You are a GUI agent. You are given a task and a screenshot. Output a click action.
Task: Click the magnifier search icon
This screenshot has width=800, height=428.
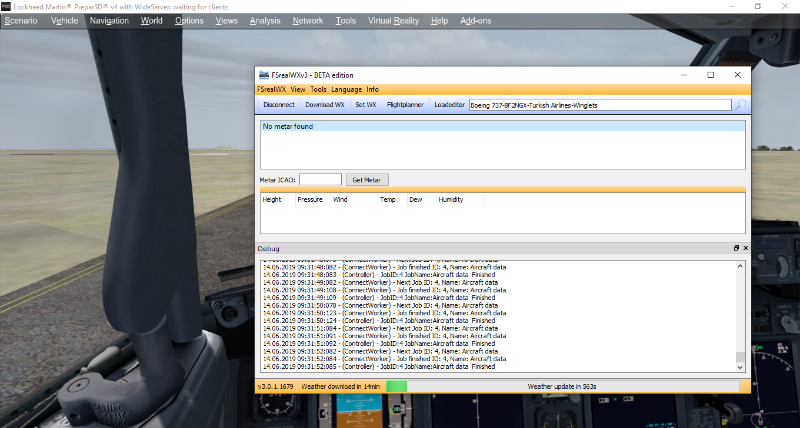[x=740, y=105]
